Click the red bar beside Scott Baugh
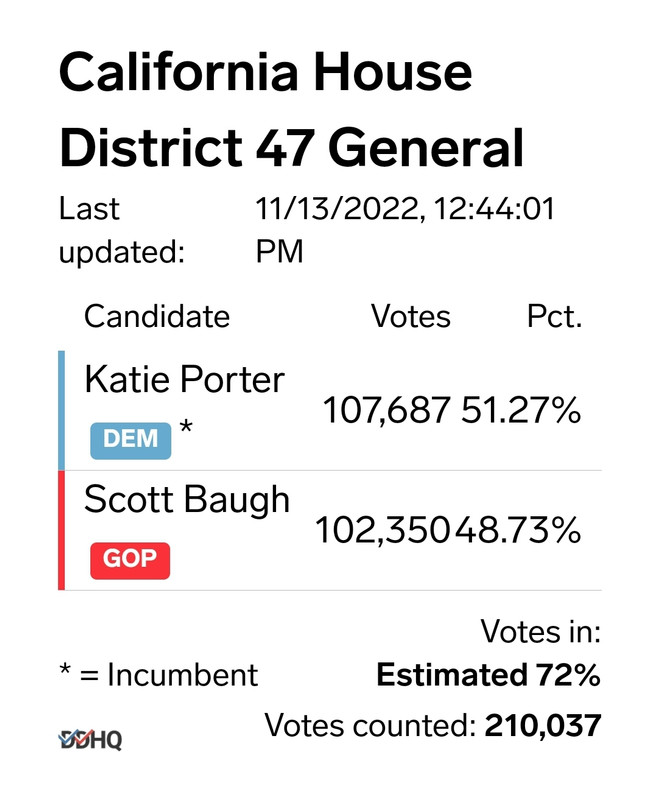The image size is (658, 800). click(x=62, y=530)
